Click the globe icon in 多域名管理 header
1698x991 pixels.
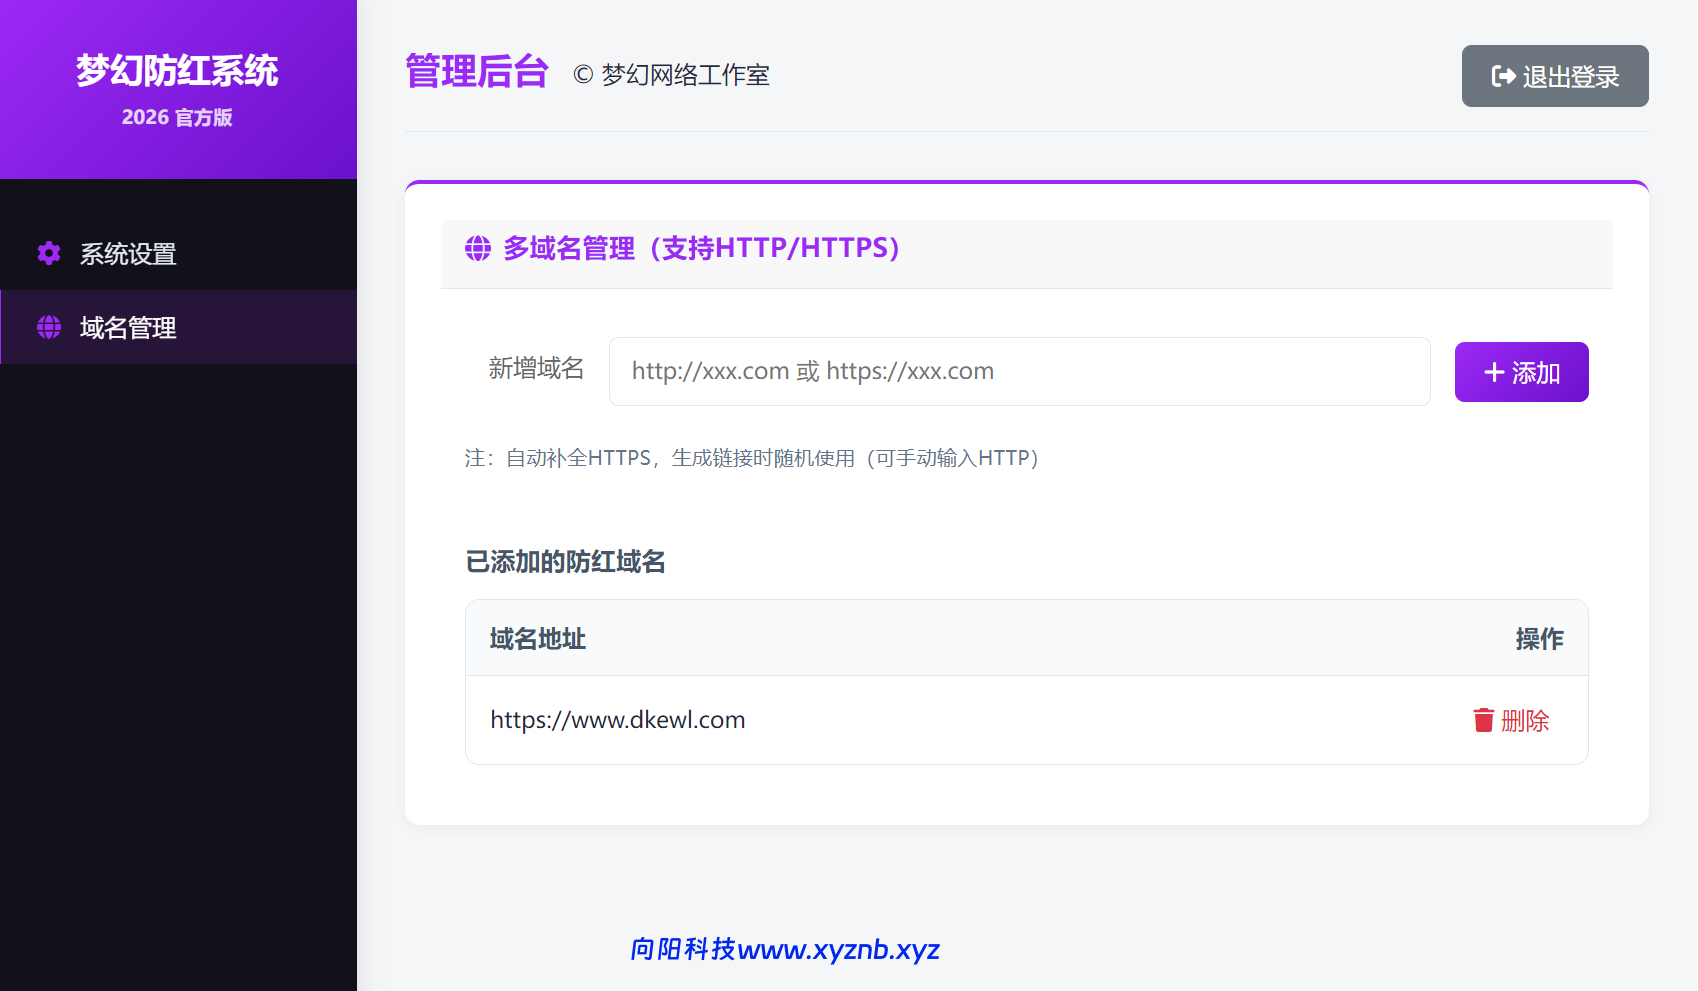click(x=478, y=249)
